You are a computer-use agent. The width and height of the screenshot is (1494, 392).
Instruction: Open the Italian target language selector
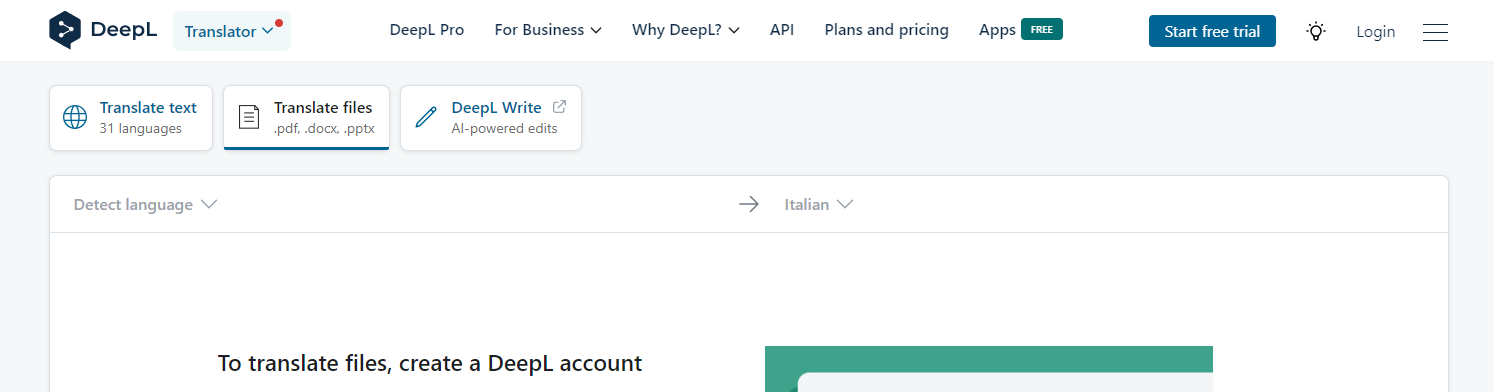(x=818, y=204)
